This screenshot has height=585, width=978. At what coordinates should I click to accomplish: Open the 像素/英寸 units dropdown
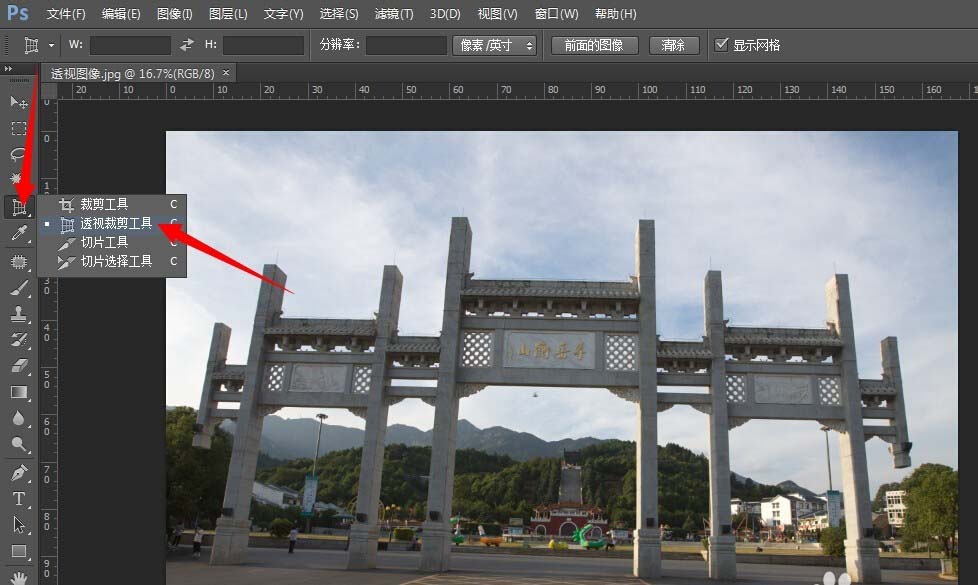point(494,44)
